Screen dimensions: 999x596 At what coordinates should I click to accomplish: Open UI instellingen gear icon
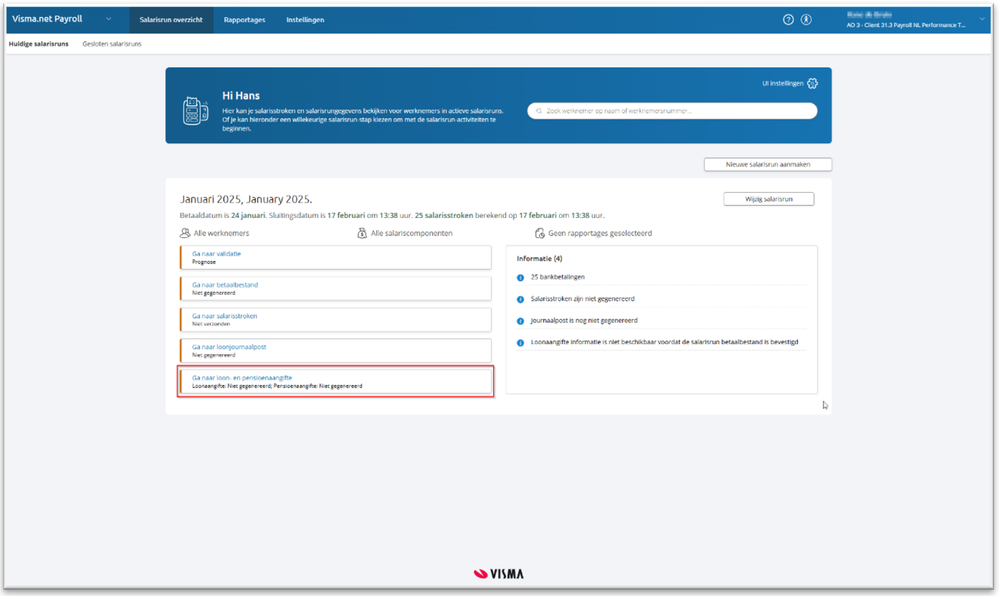(x=812, y=84)
